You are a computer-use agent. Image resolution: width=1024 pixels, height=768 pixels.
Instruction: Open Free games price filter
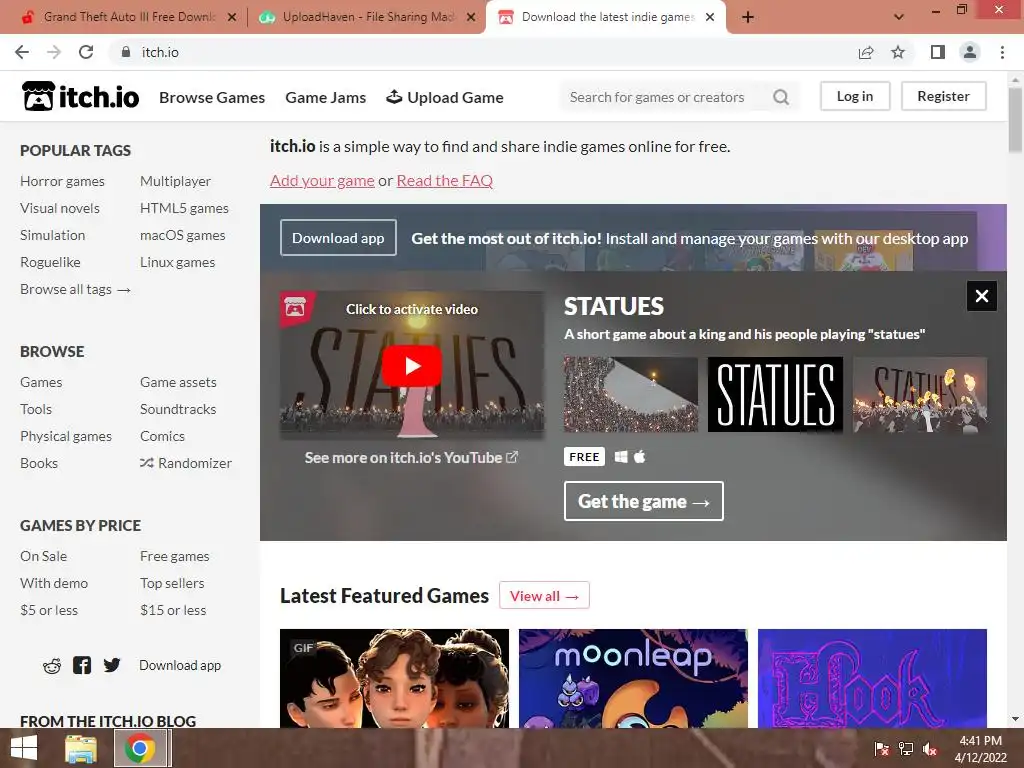174,556
